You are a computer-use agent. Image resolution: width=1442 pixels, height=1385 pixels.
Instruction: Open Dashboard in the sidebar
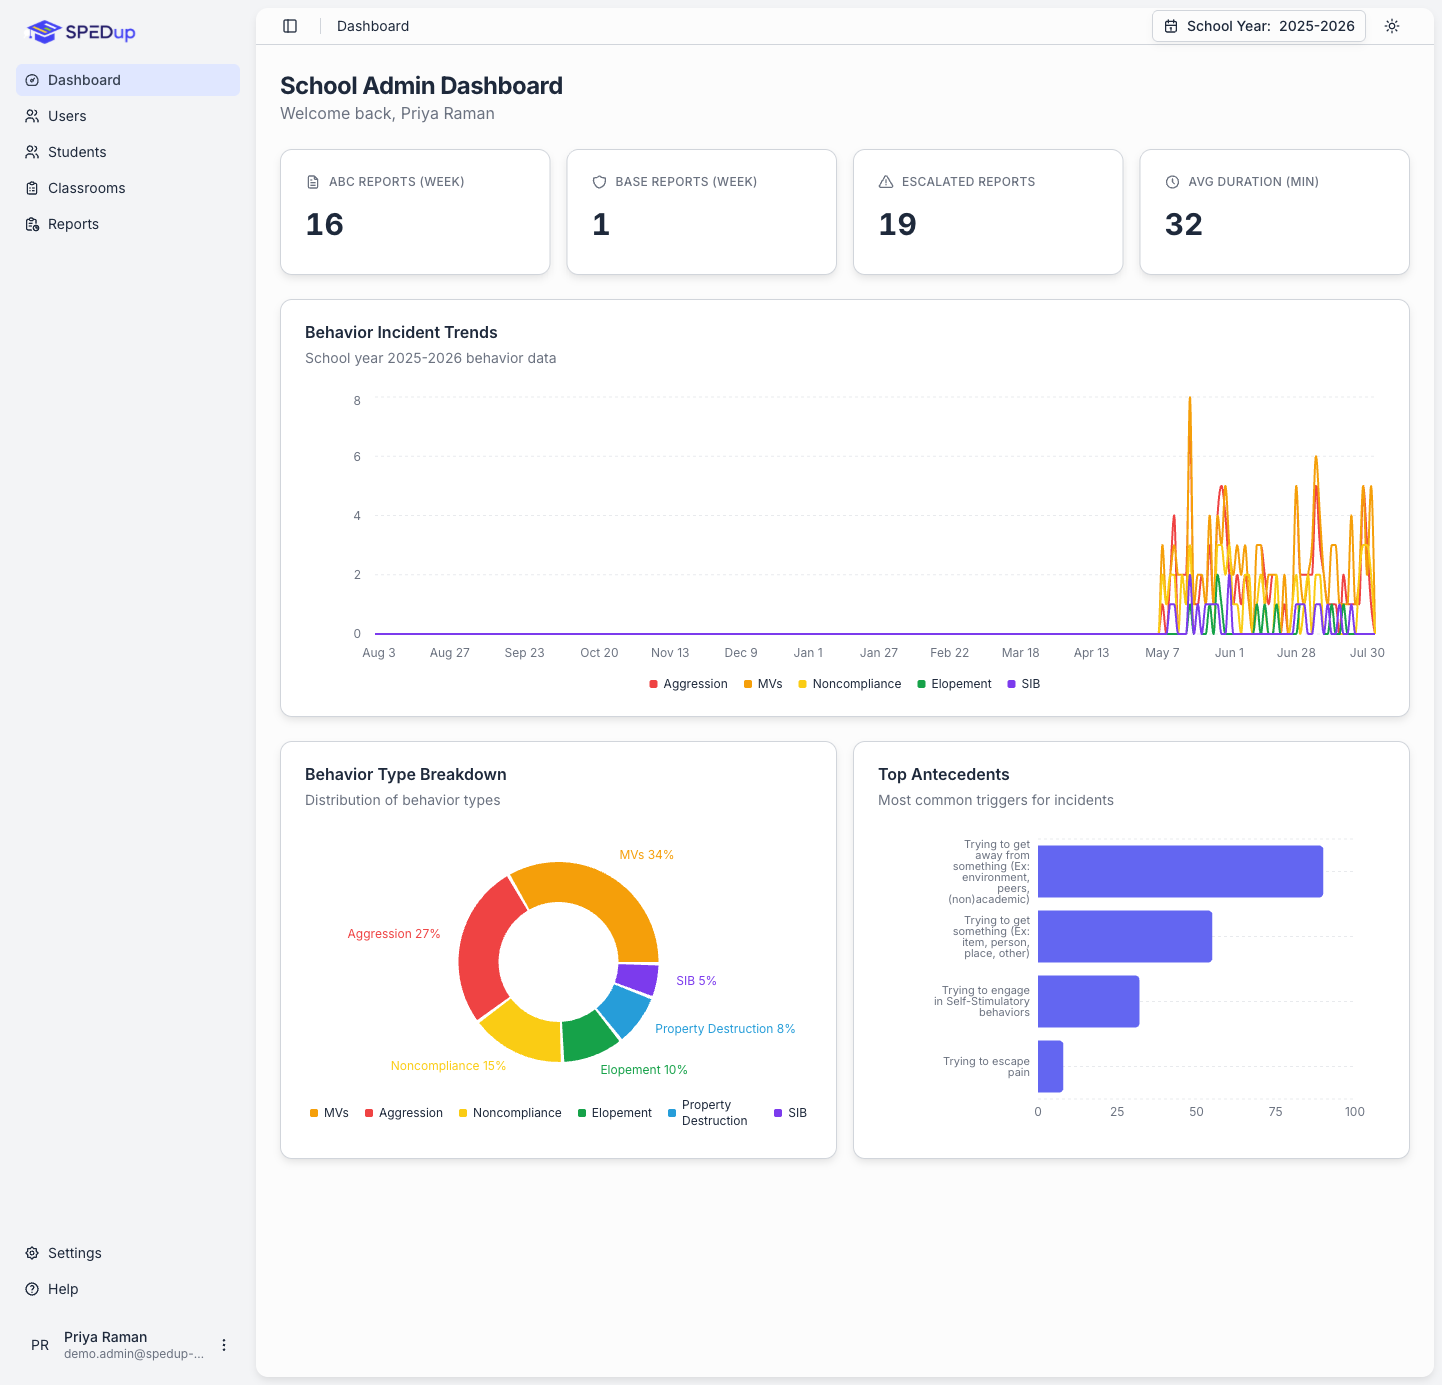point(128,80)
